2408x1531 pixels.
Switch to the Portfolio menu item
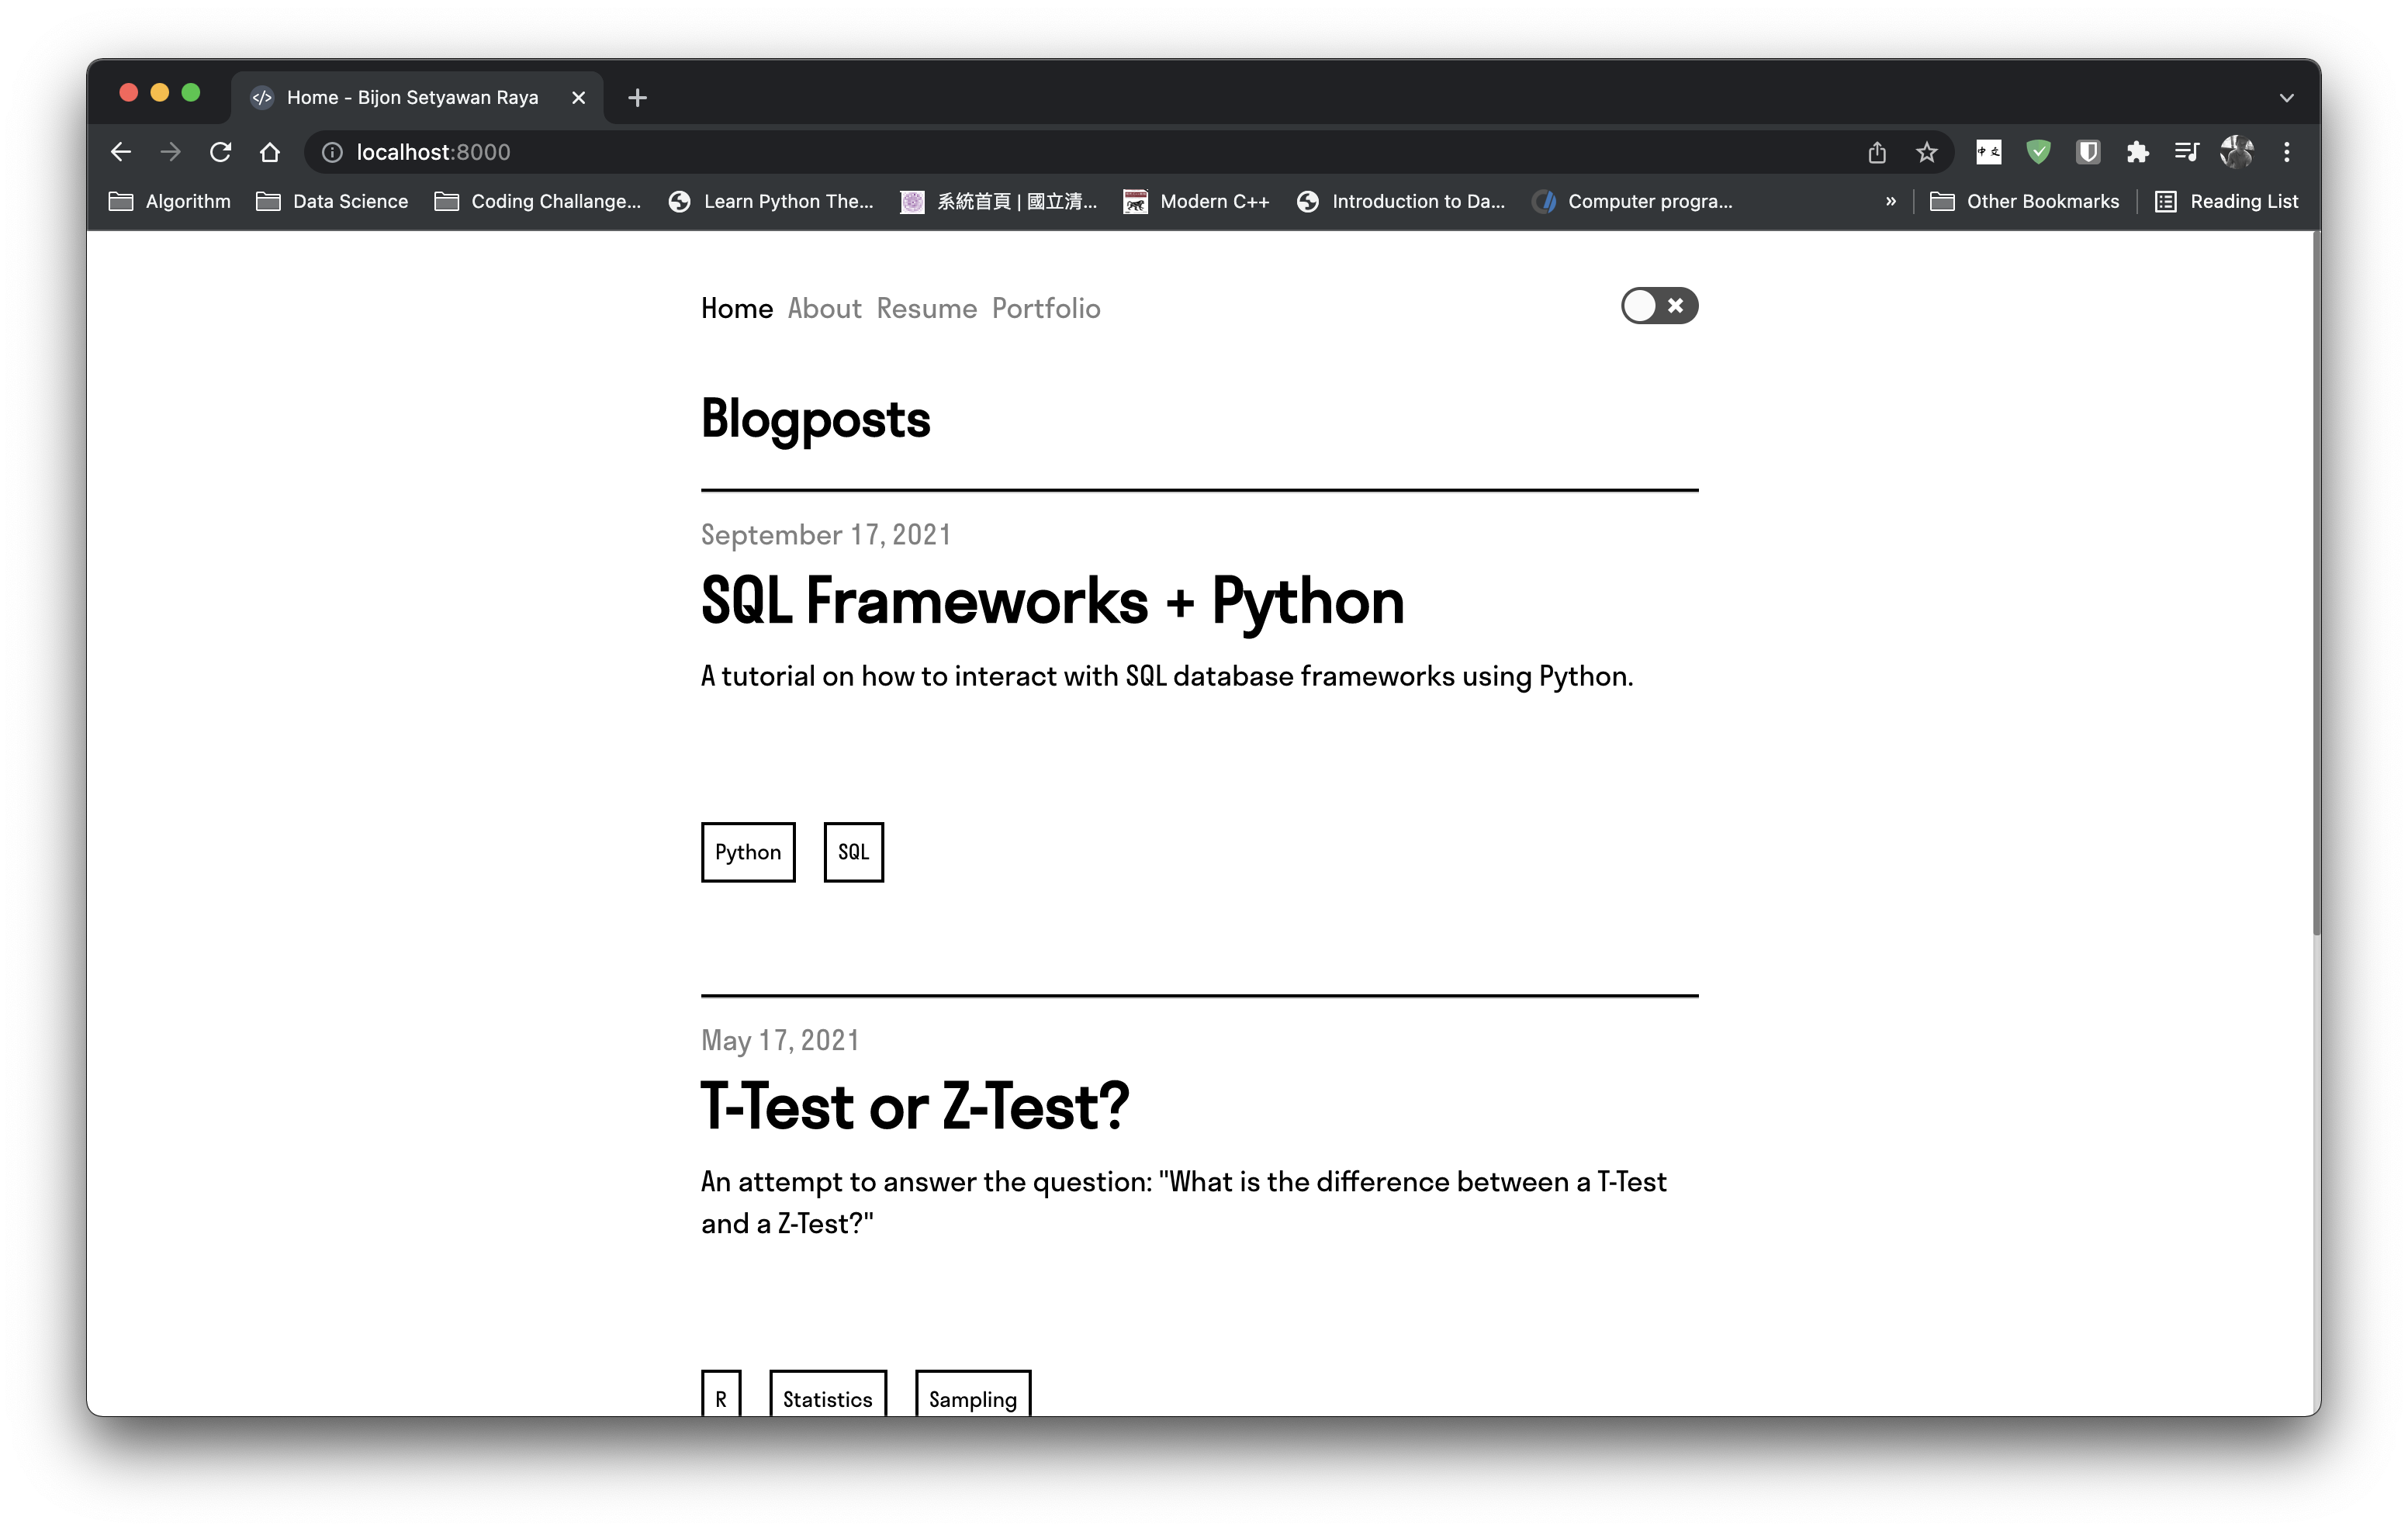[1046, 308]
